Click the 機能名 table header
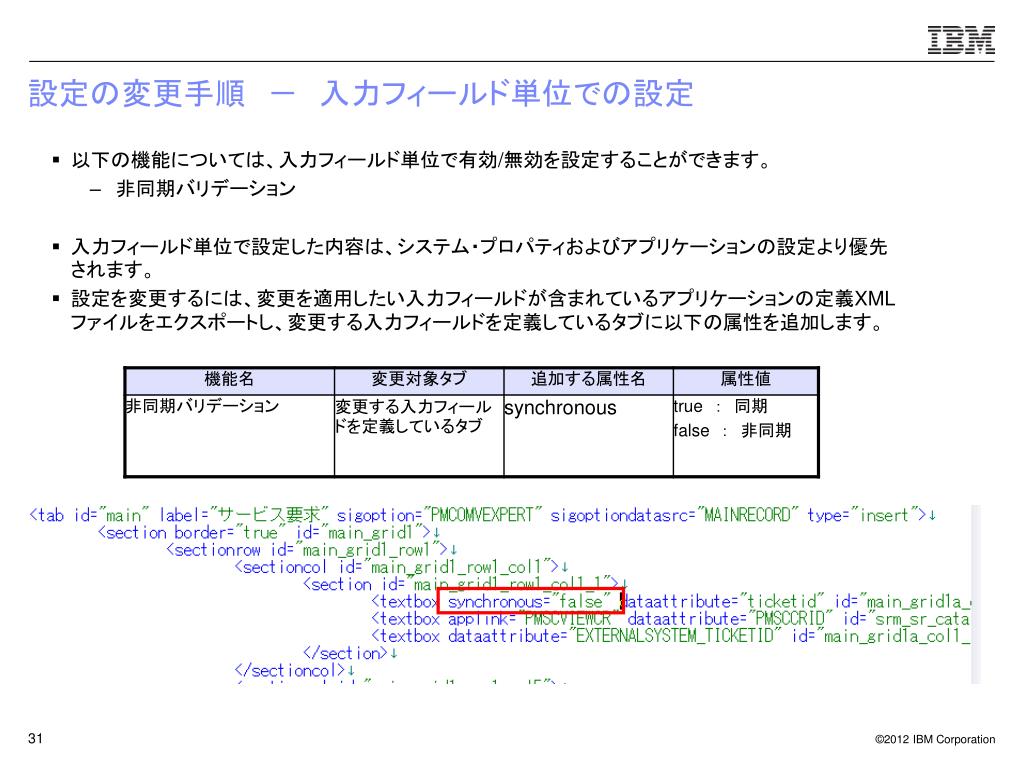Screen dimensions: 1024x768 pos(229,379)
